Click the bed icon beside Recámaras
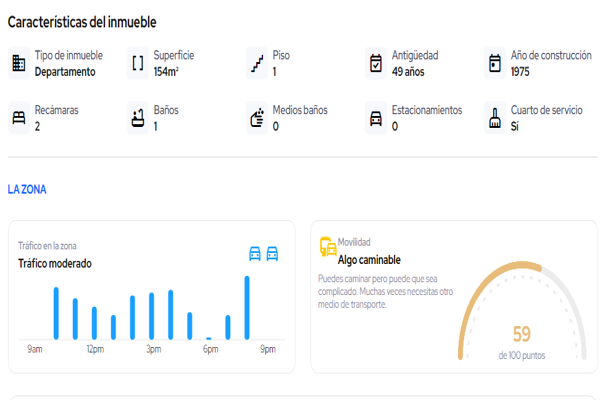This screenshot has height=400, width=600. [19, 118]
